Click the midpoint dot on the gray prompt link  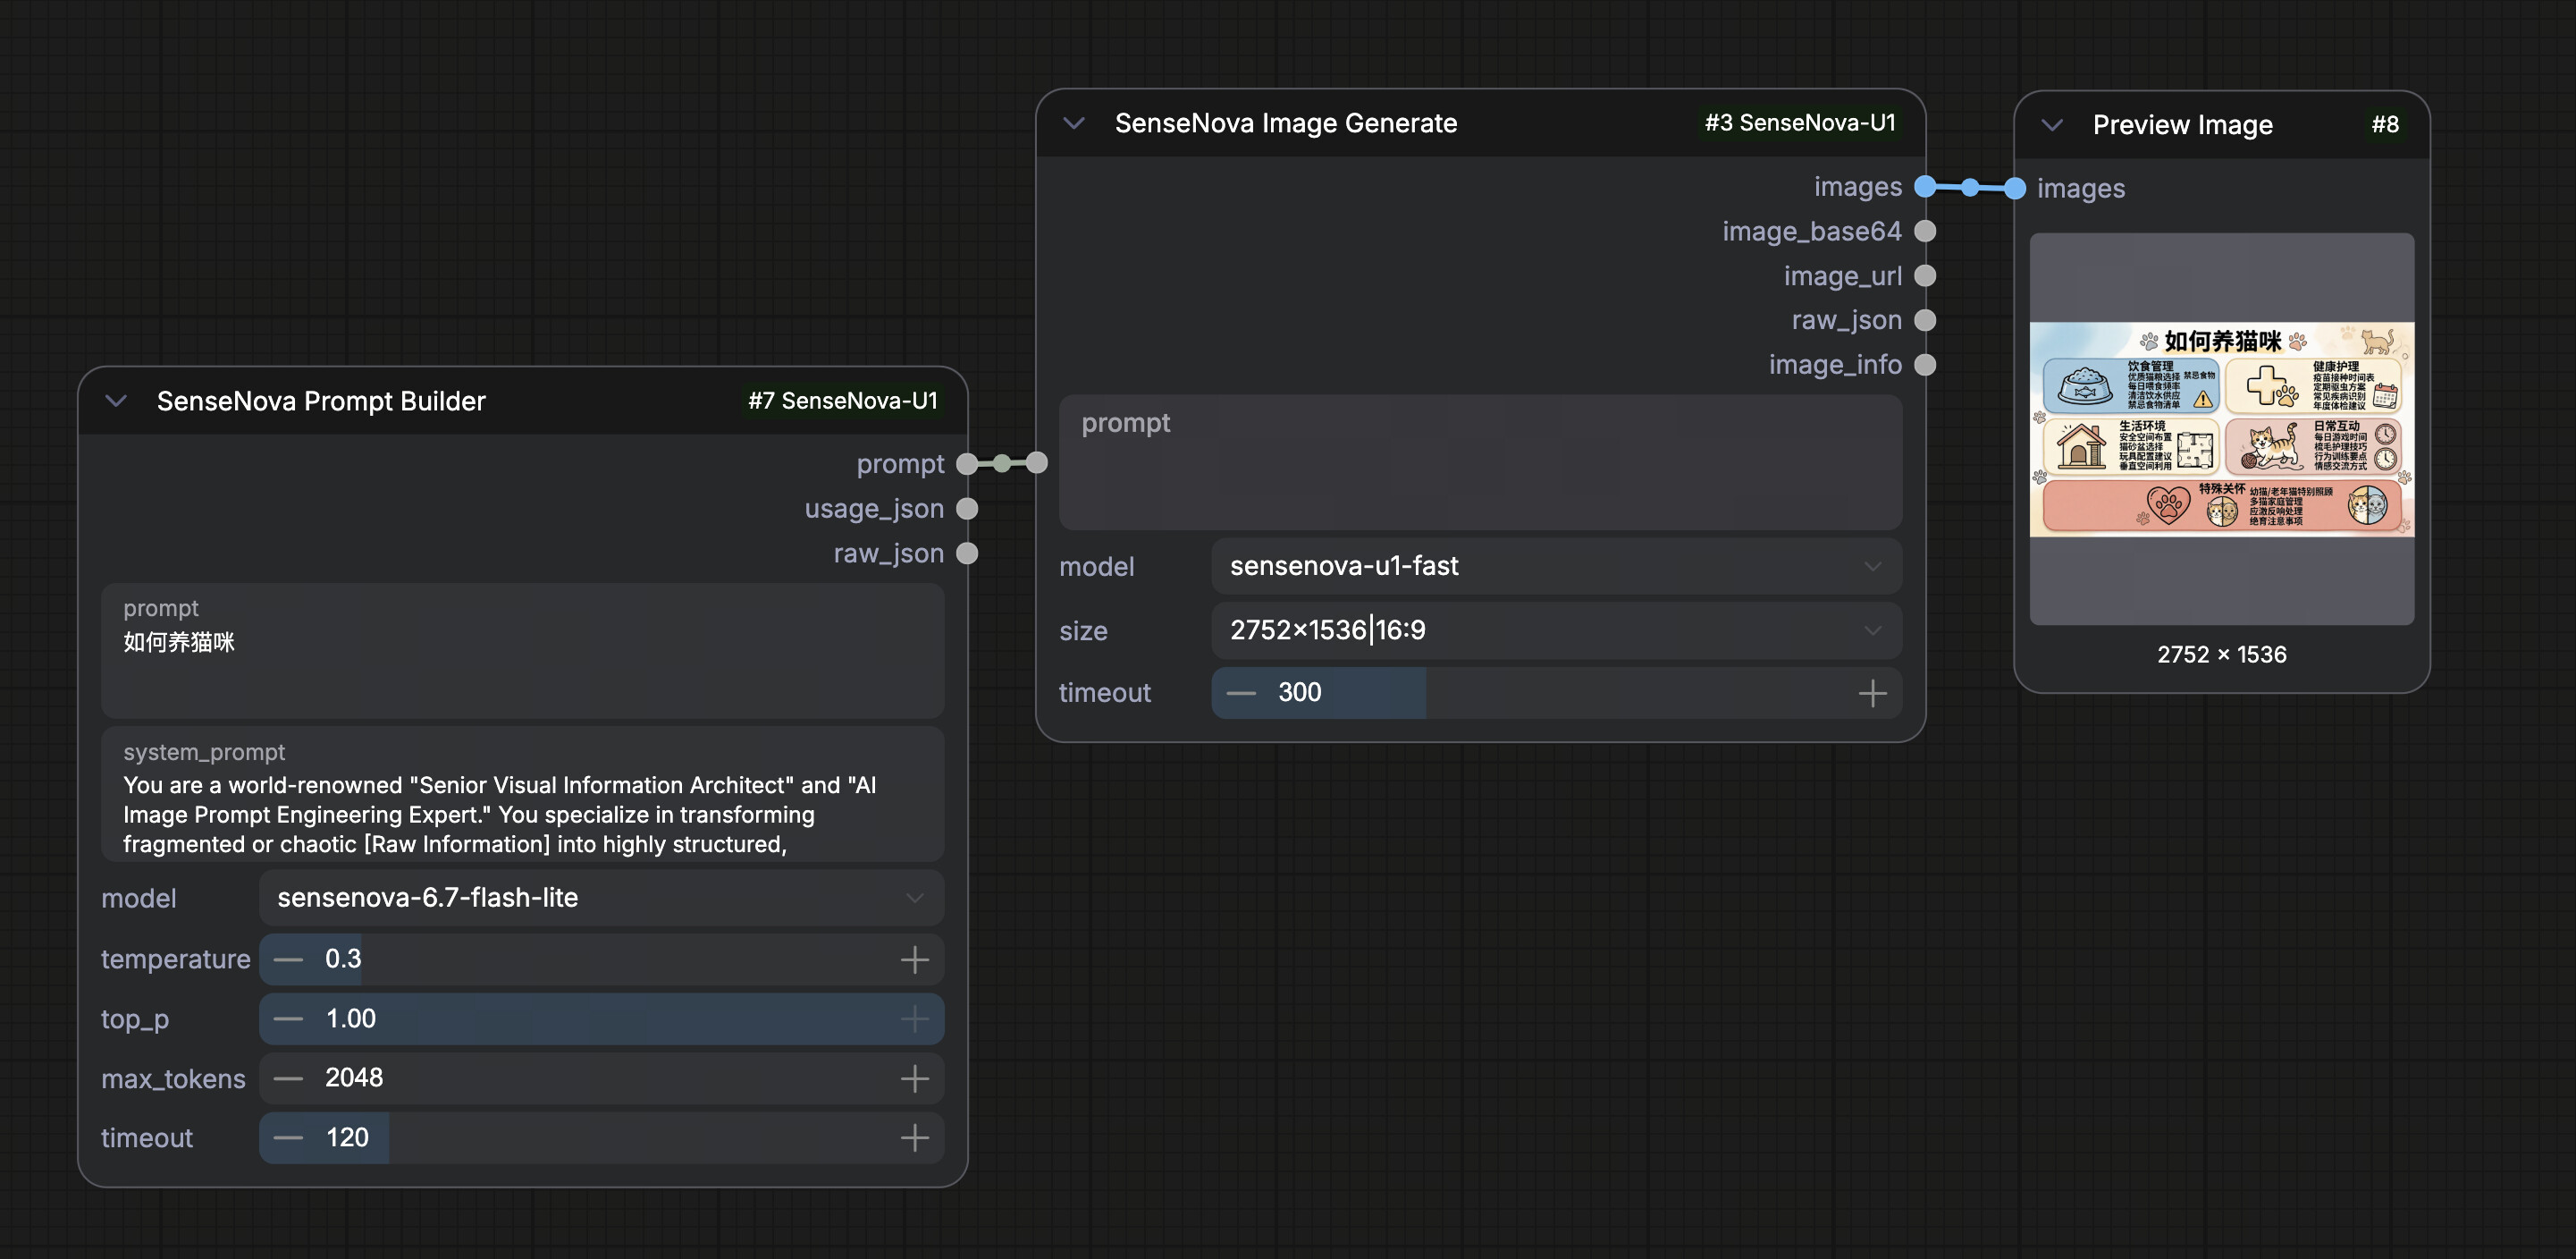[1002, 463]
